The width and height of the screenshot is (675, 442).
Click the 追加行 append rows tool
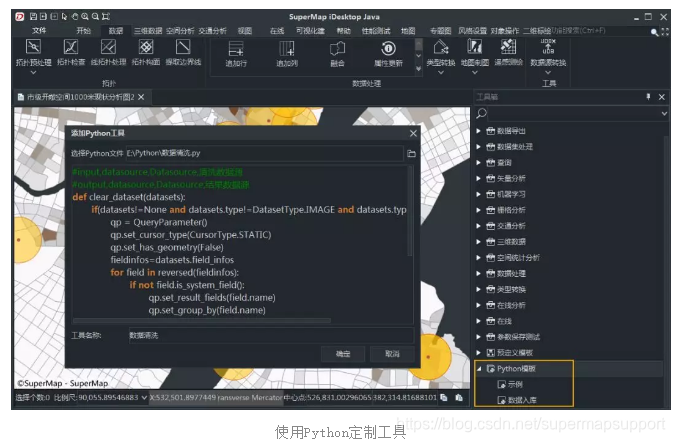point(236,54)
